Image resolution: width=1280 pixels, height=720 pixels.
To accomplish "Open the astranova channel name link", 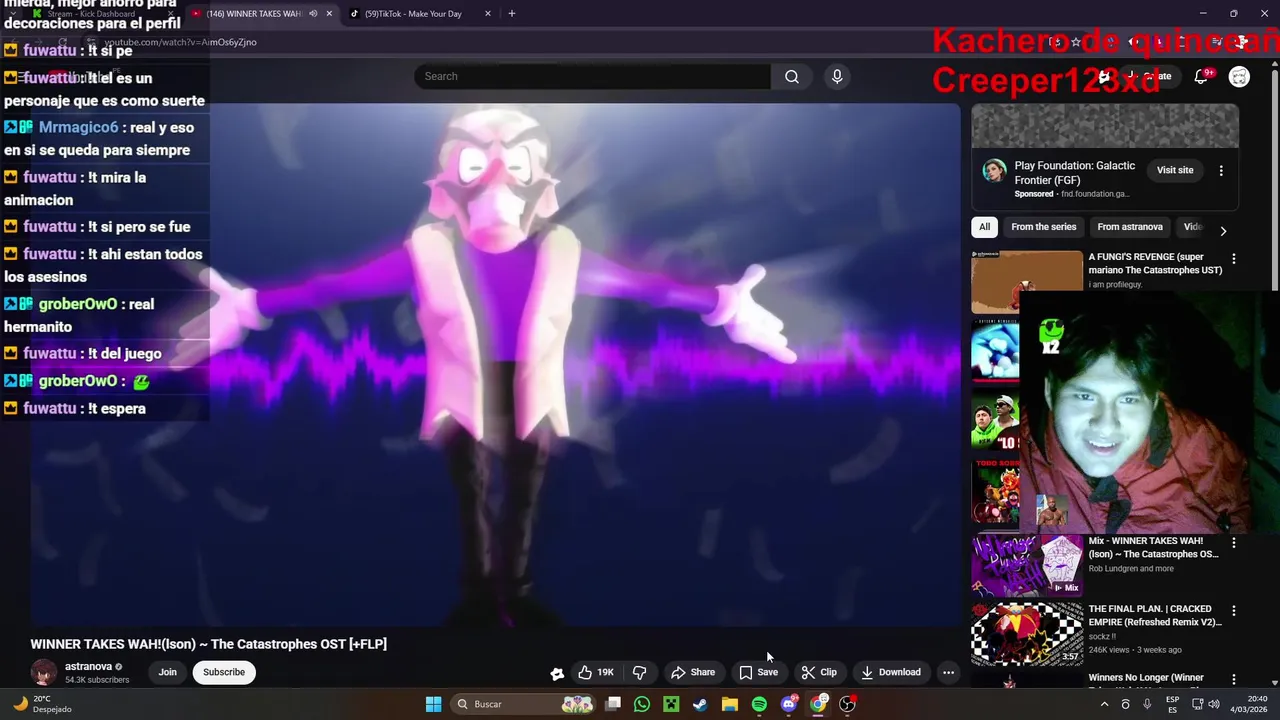I will (88, 667).
